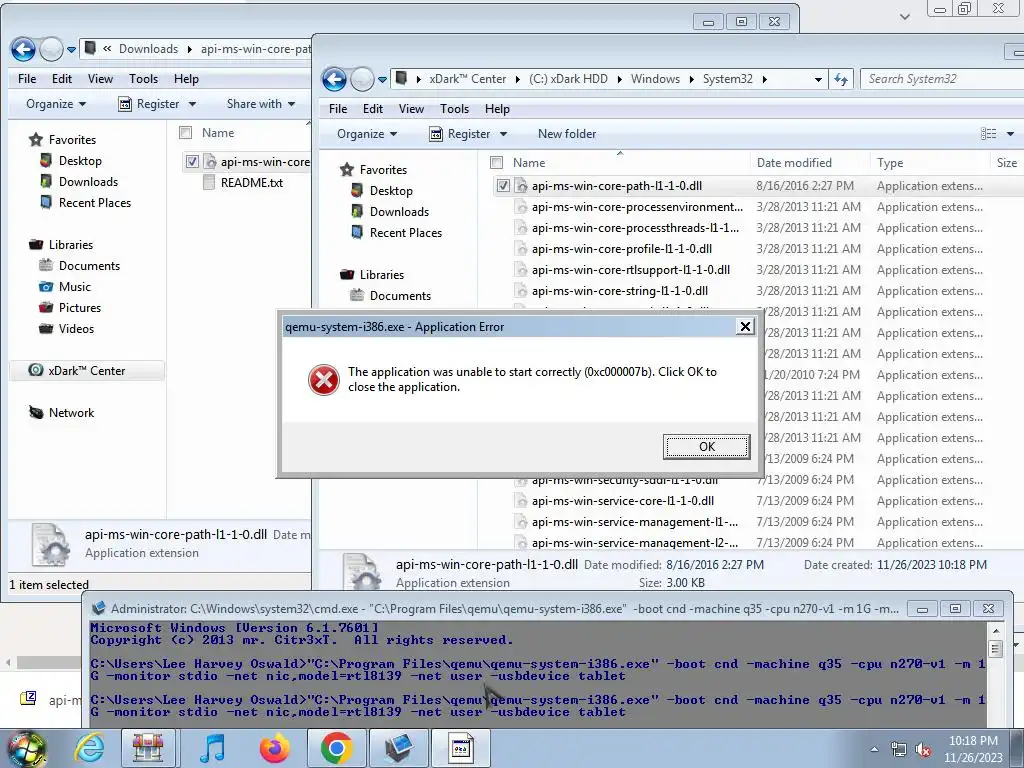1024x768 pixels.
Task: Refresh the System32 folder view
Action: (841, 79)
